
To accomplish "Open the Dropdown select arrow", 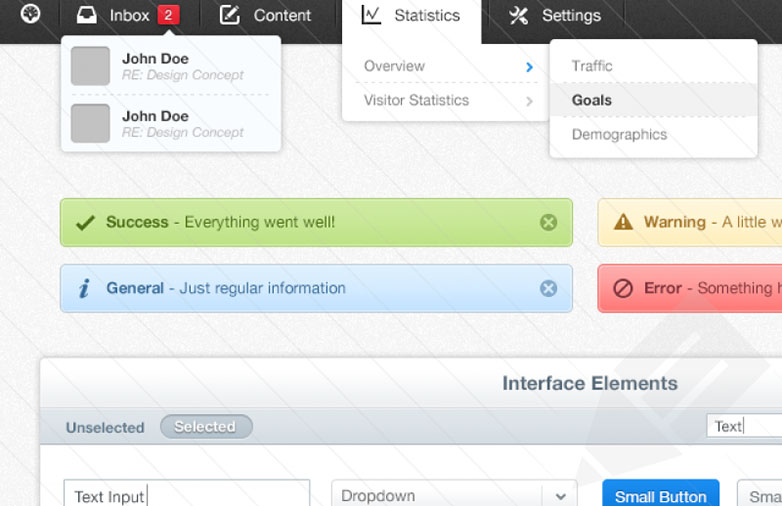I will [561, 497].
